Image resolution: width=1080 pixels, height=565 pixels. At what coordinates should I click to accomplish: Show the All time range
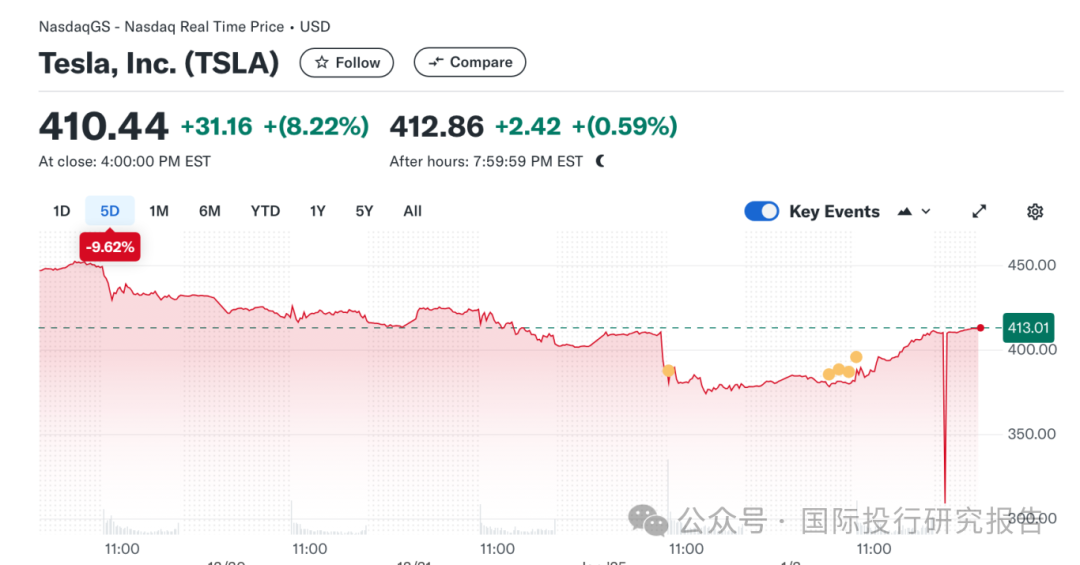[413, 211]
